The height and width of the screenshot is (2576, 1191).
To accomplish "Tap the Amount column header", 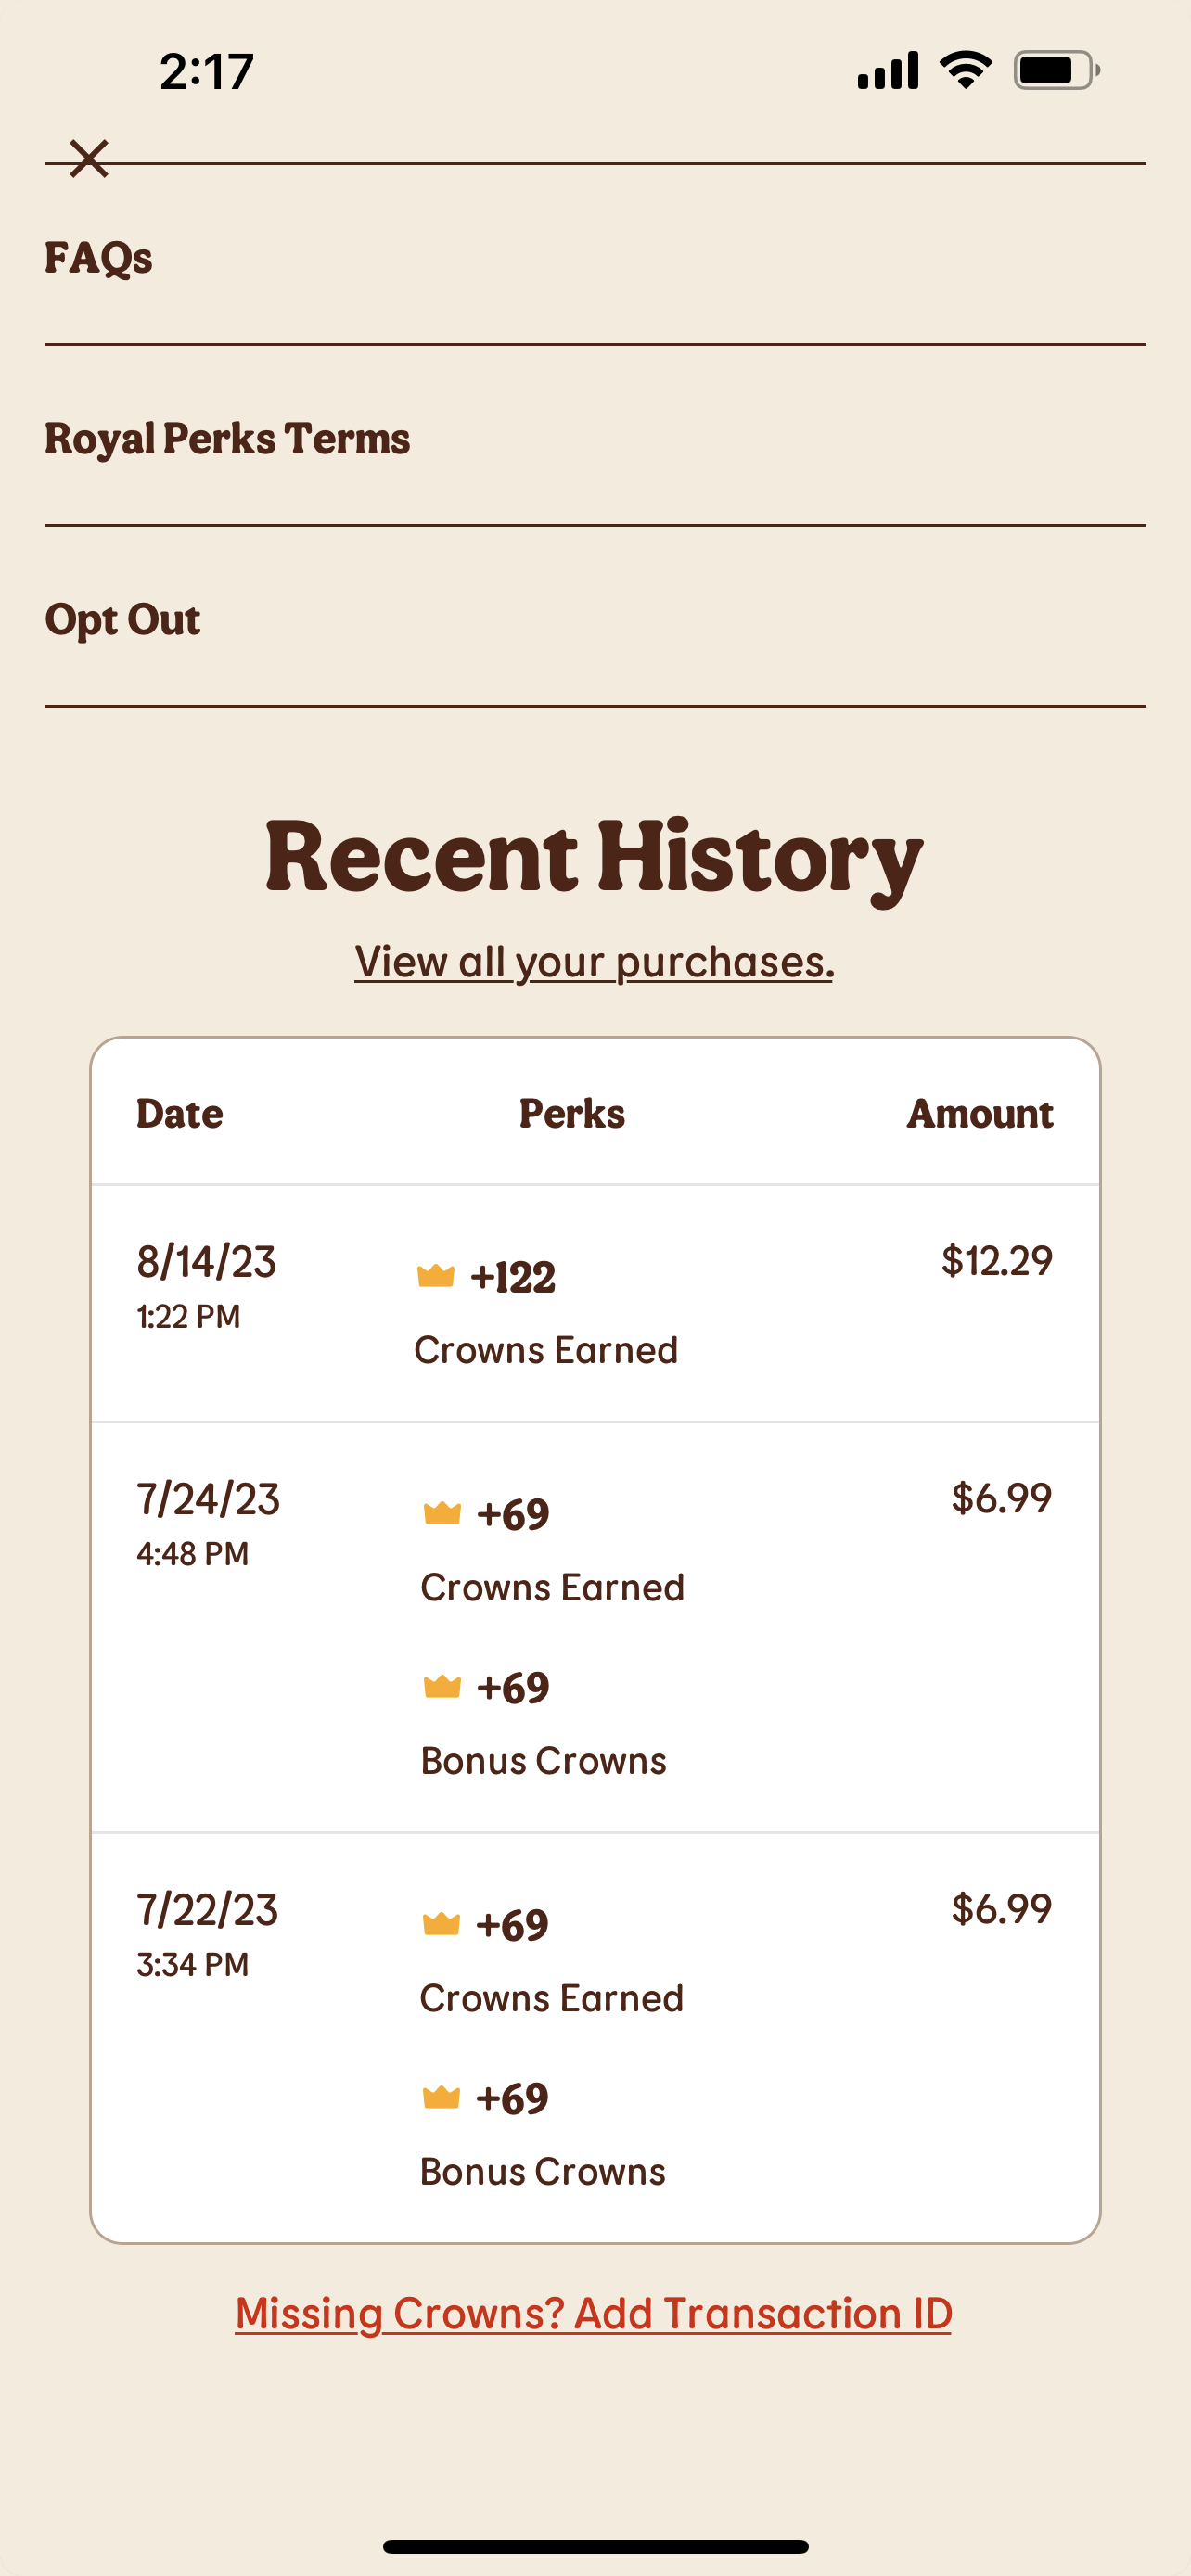I will [979, 1114].
